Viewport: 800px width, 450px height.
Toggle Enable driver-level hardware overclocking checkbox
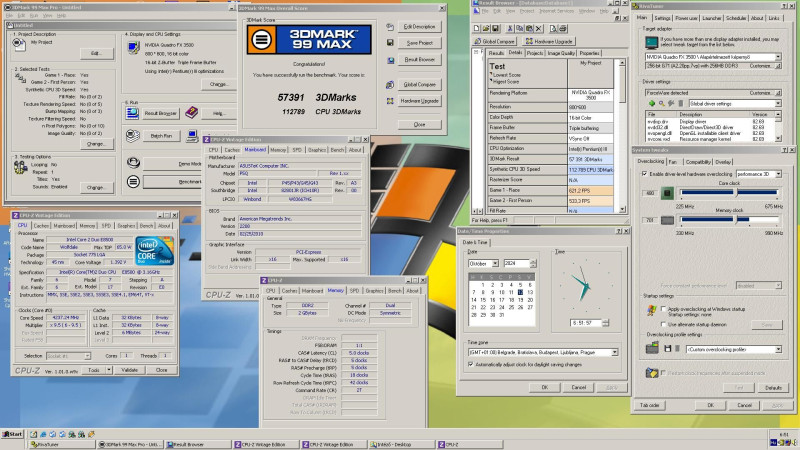(x=644, y=174)
